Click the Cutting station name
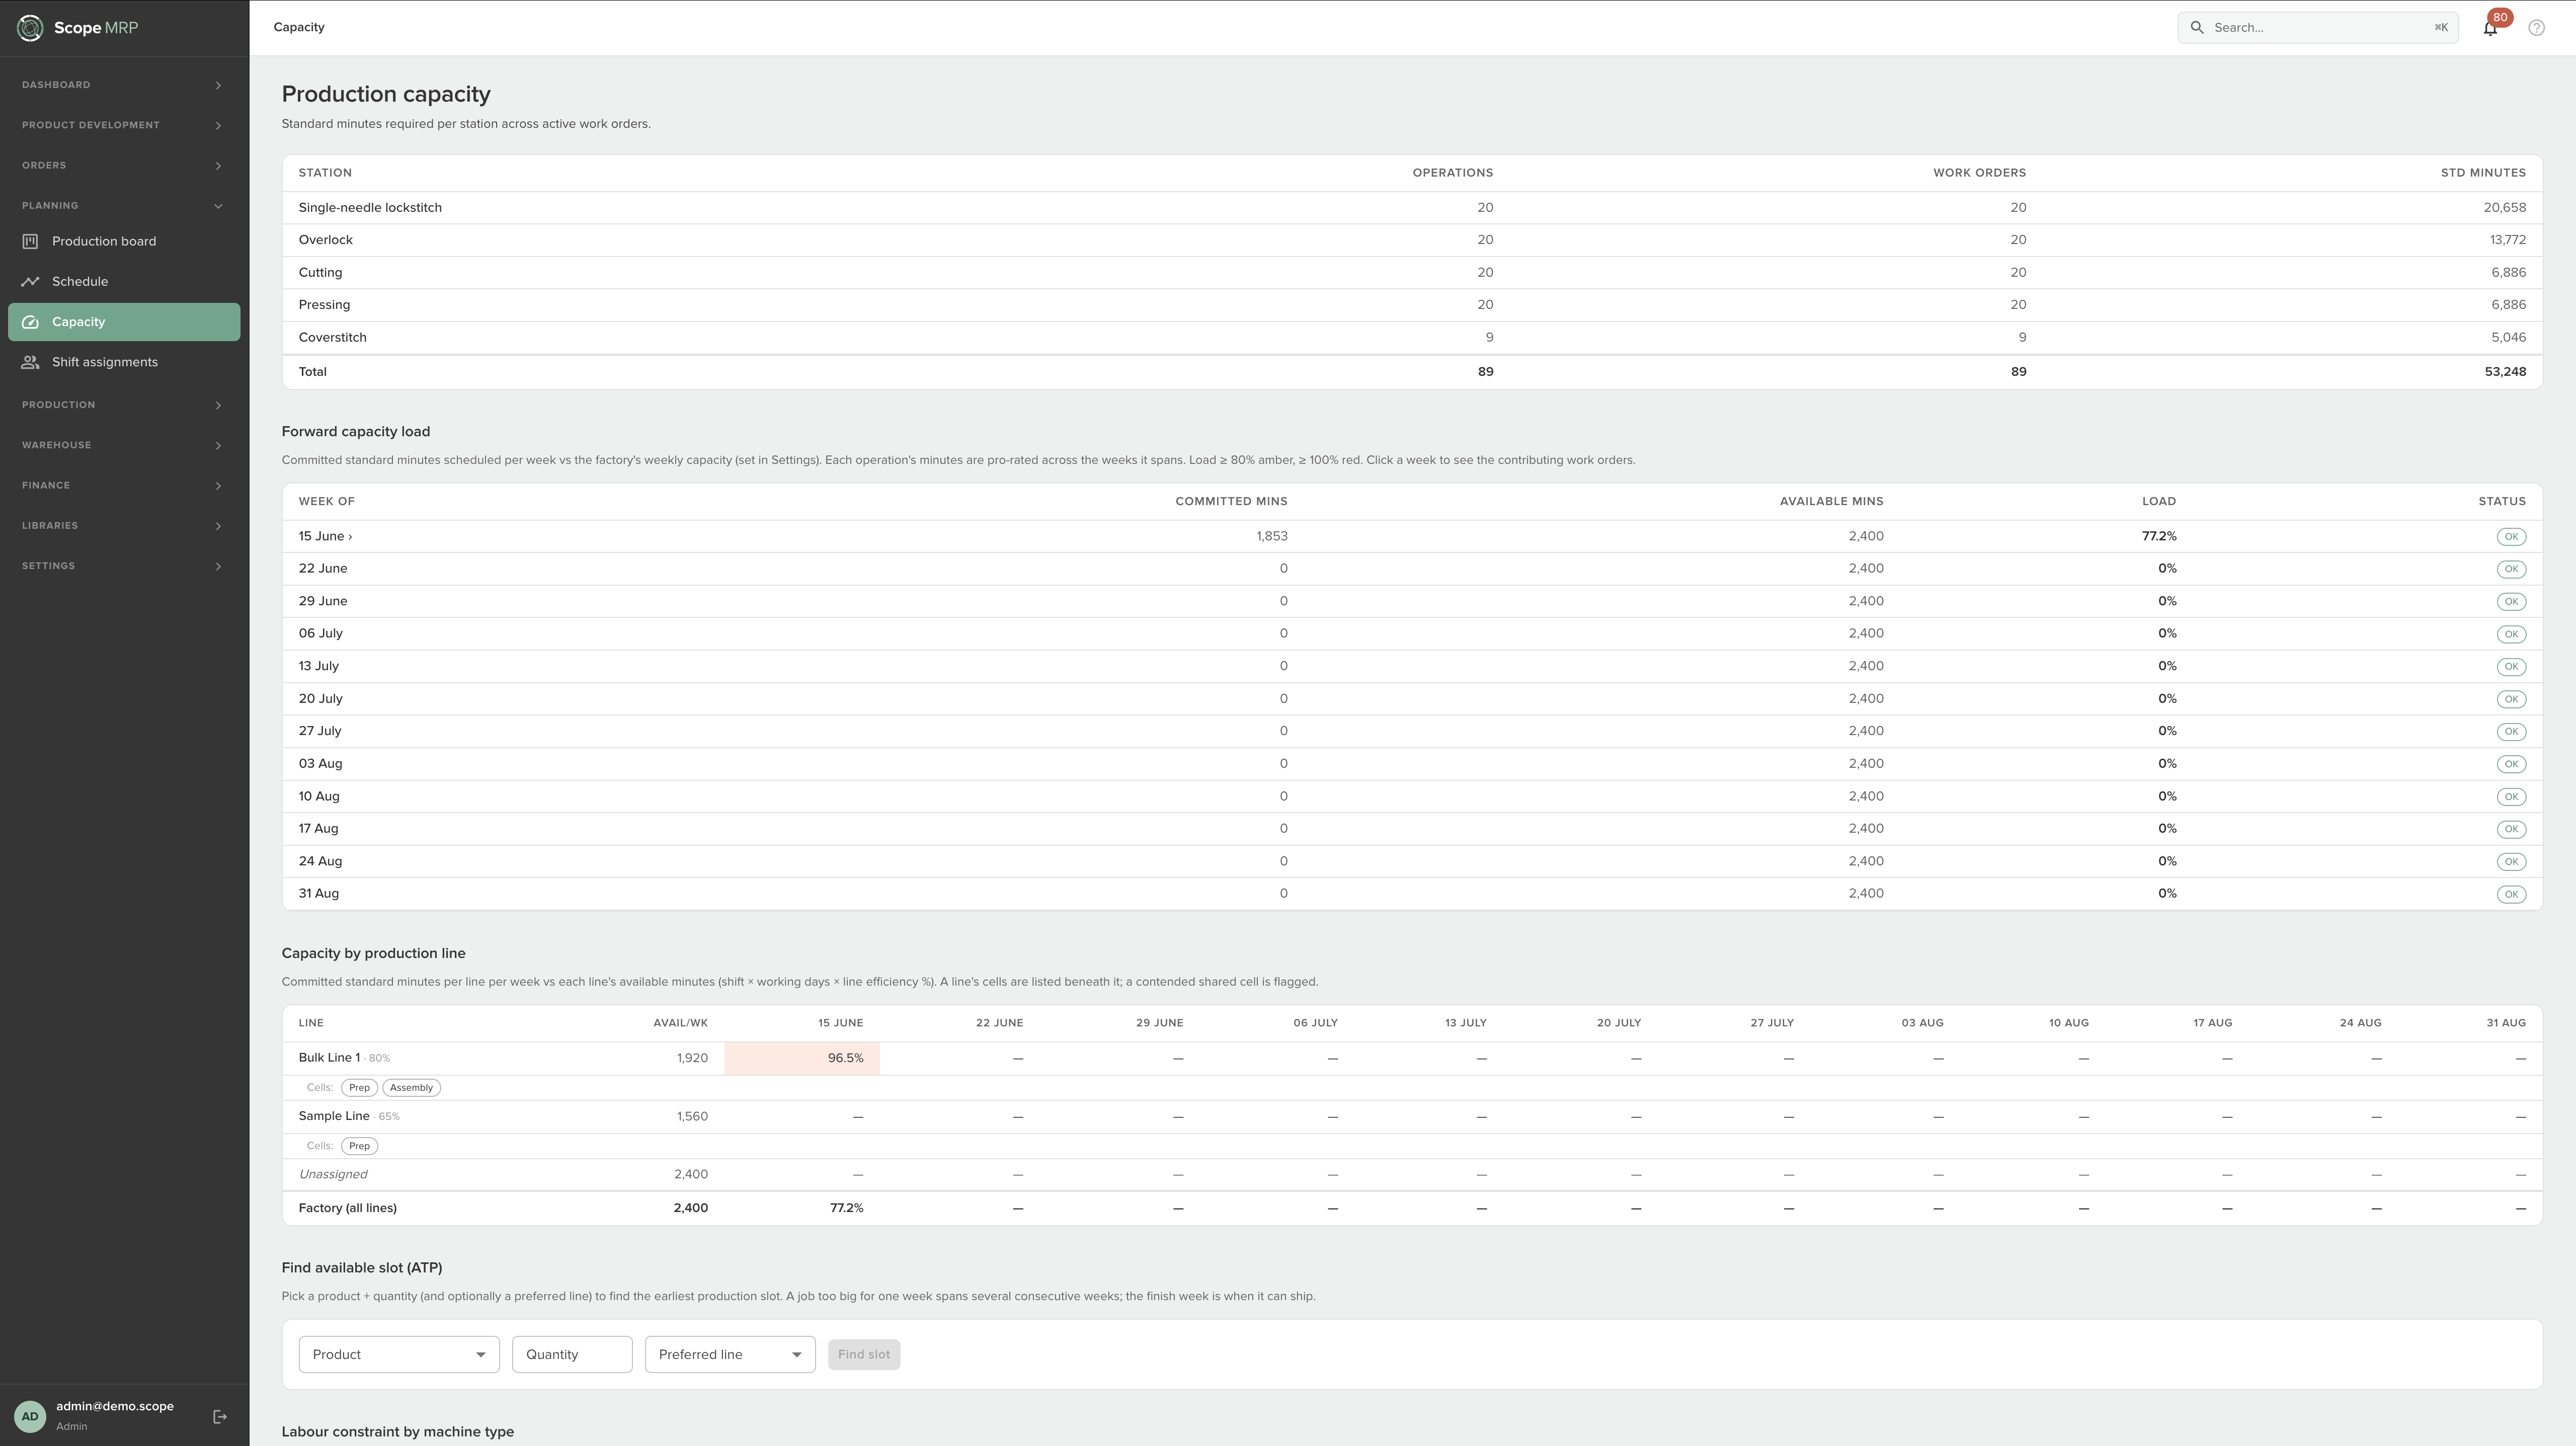 (320, 272)
